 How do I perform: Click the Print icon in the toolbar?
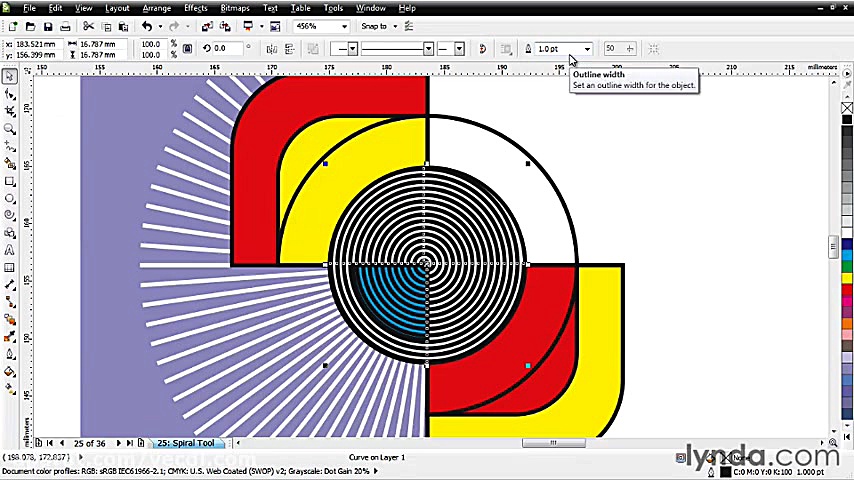point(66,26)
